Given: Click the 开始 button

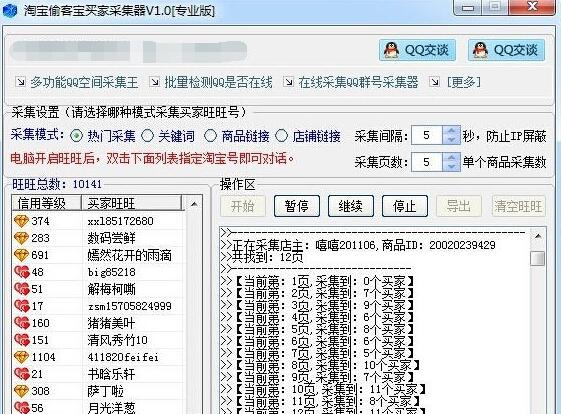Looking at the screenshot, I should (243, 206).
